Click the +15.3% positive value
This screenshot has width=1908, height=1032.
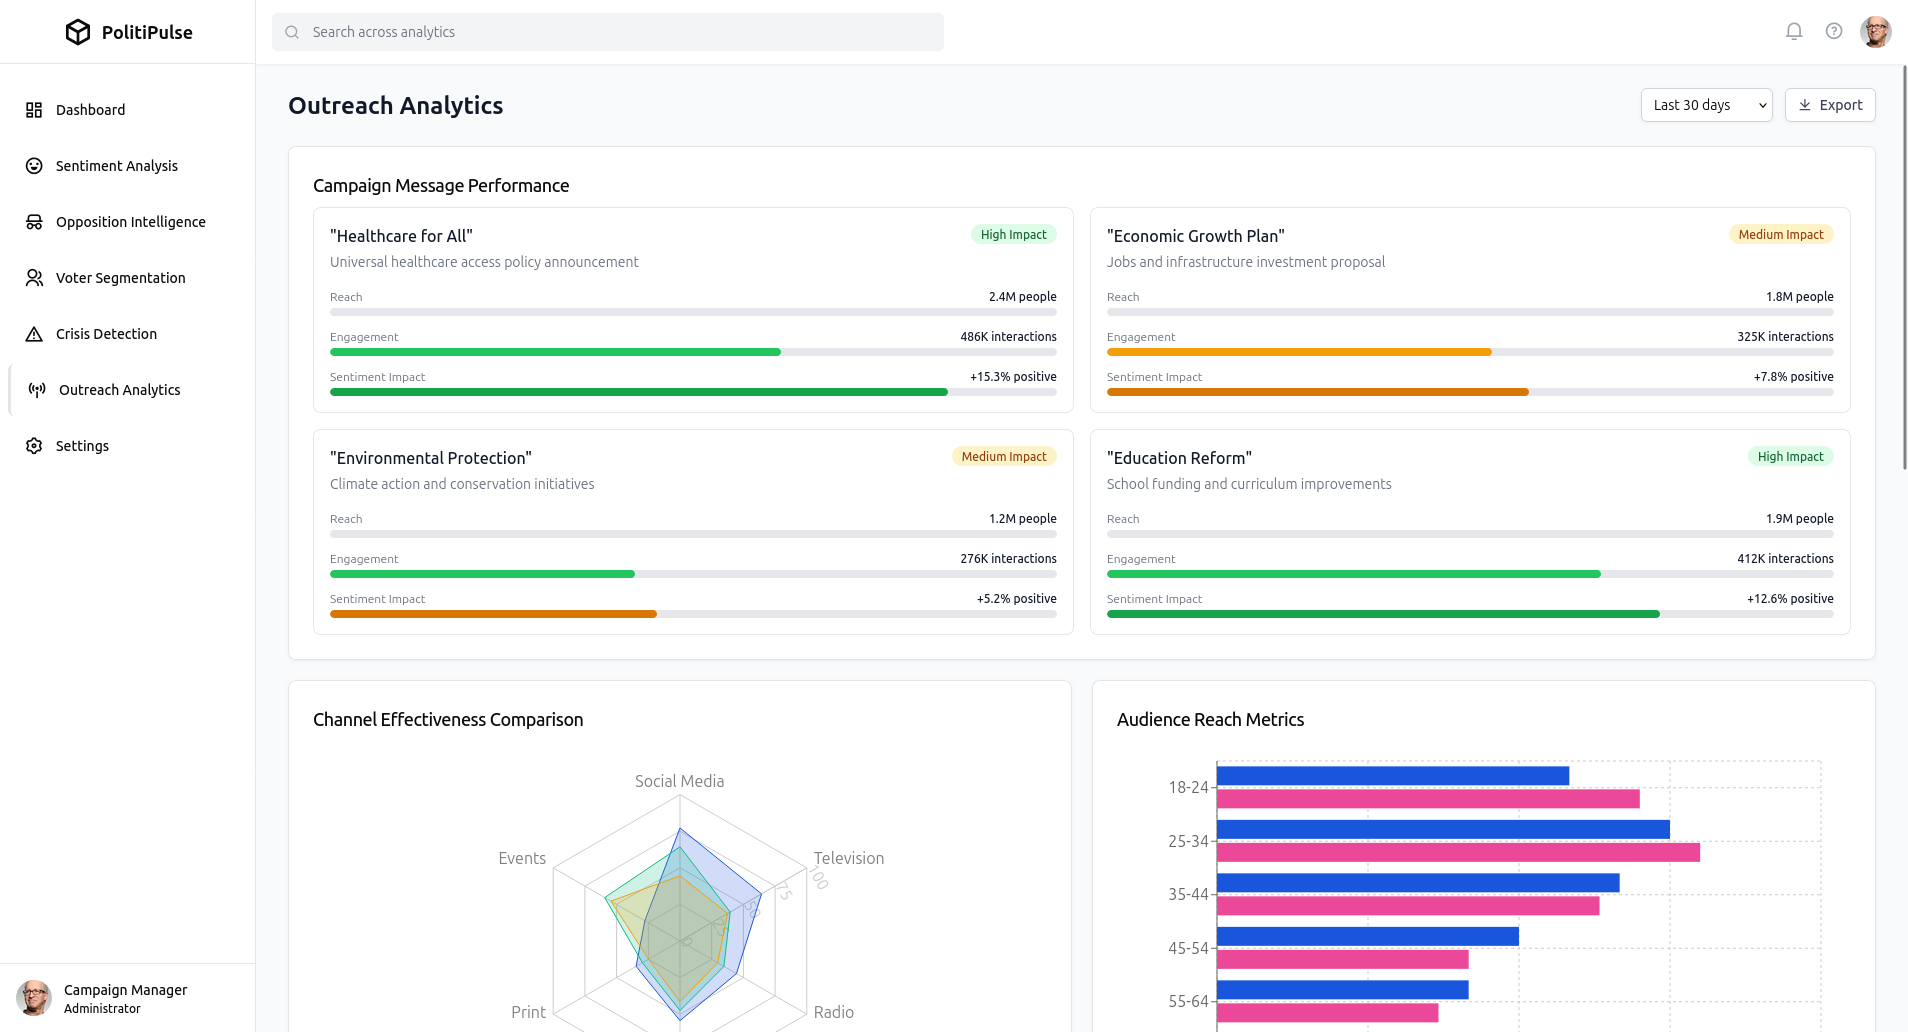pyautogui.click(x=1013, y=377)
